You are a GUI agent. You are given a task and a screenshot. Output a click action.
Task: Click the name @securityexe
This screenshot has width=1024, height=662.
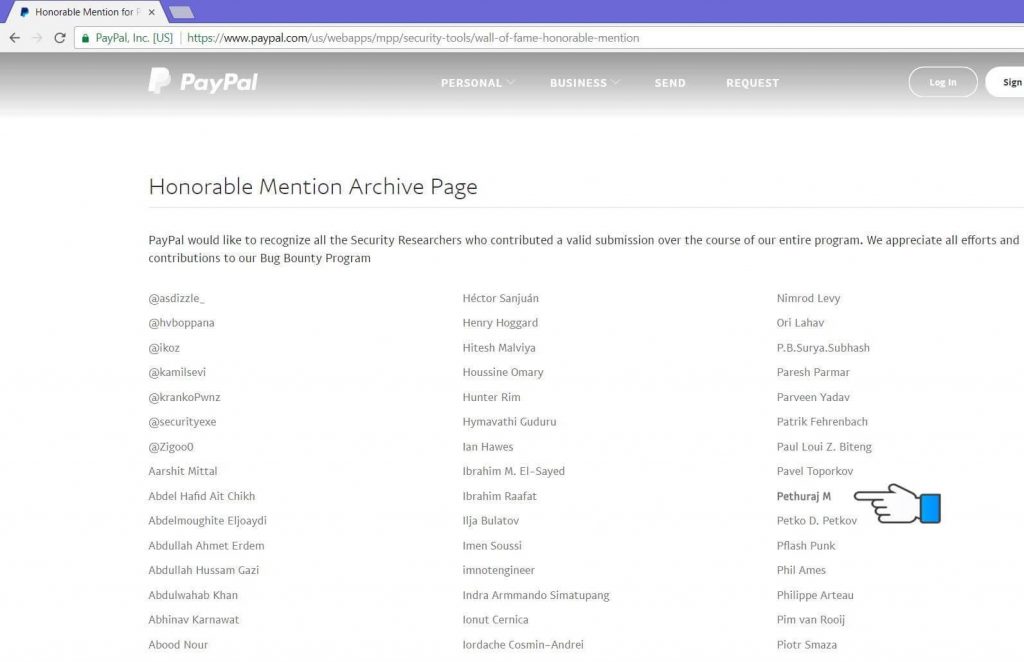pos(182,422)
